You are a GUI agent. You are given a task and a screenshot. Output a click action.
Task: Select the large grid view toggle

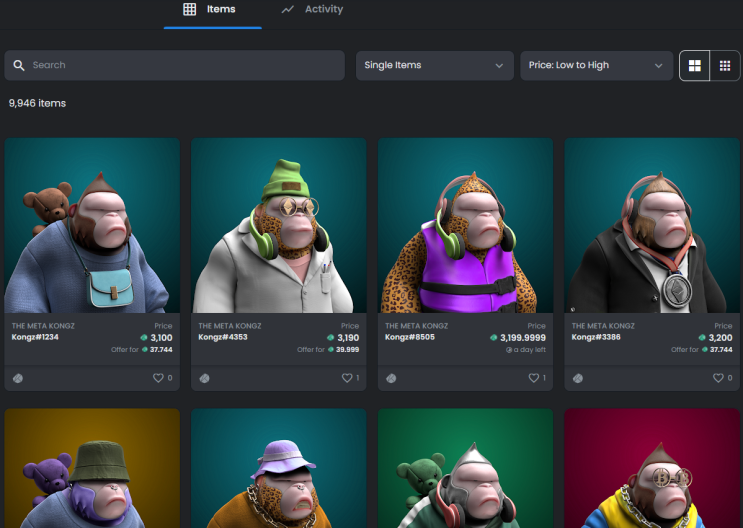click(x=695, y=65)
